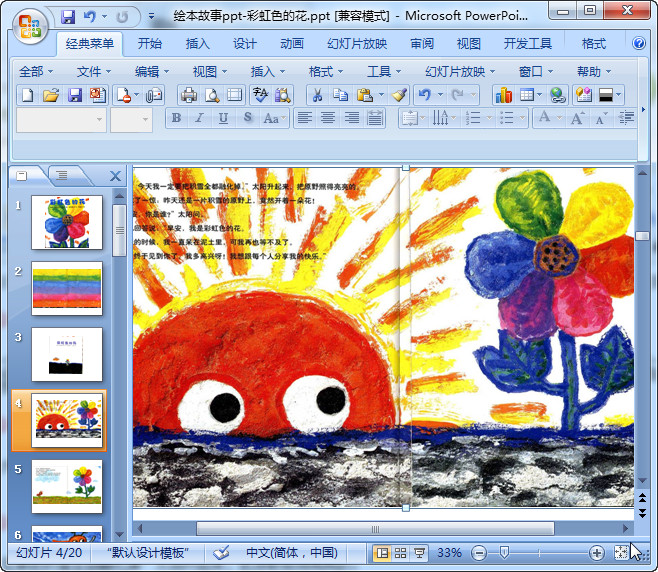Switch to Slide Sorter view
The image size is (658, 572).
[x=400, y=553]
